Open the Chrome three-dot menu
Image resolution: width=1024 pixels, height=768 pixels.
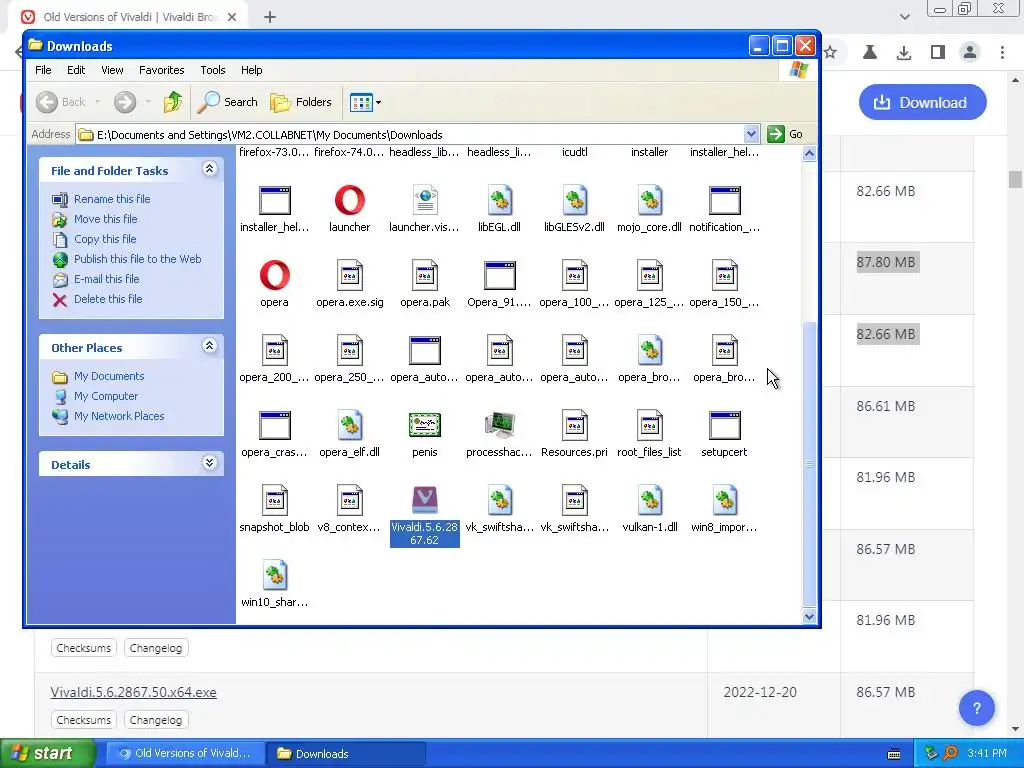pos(1002,52)
